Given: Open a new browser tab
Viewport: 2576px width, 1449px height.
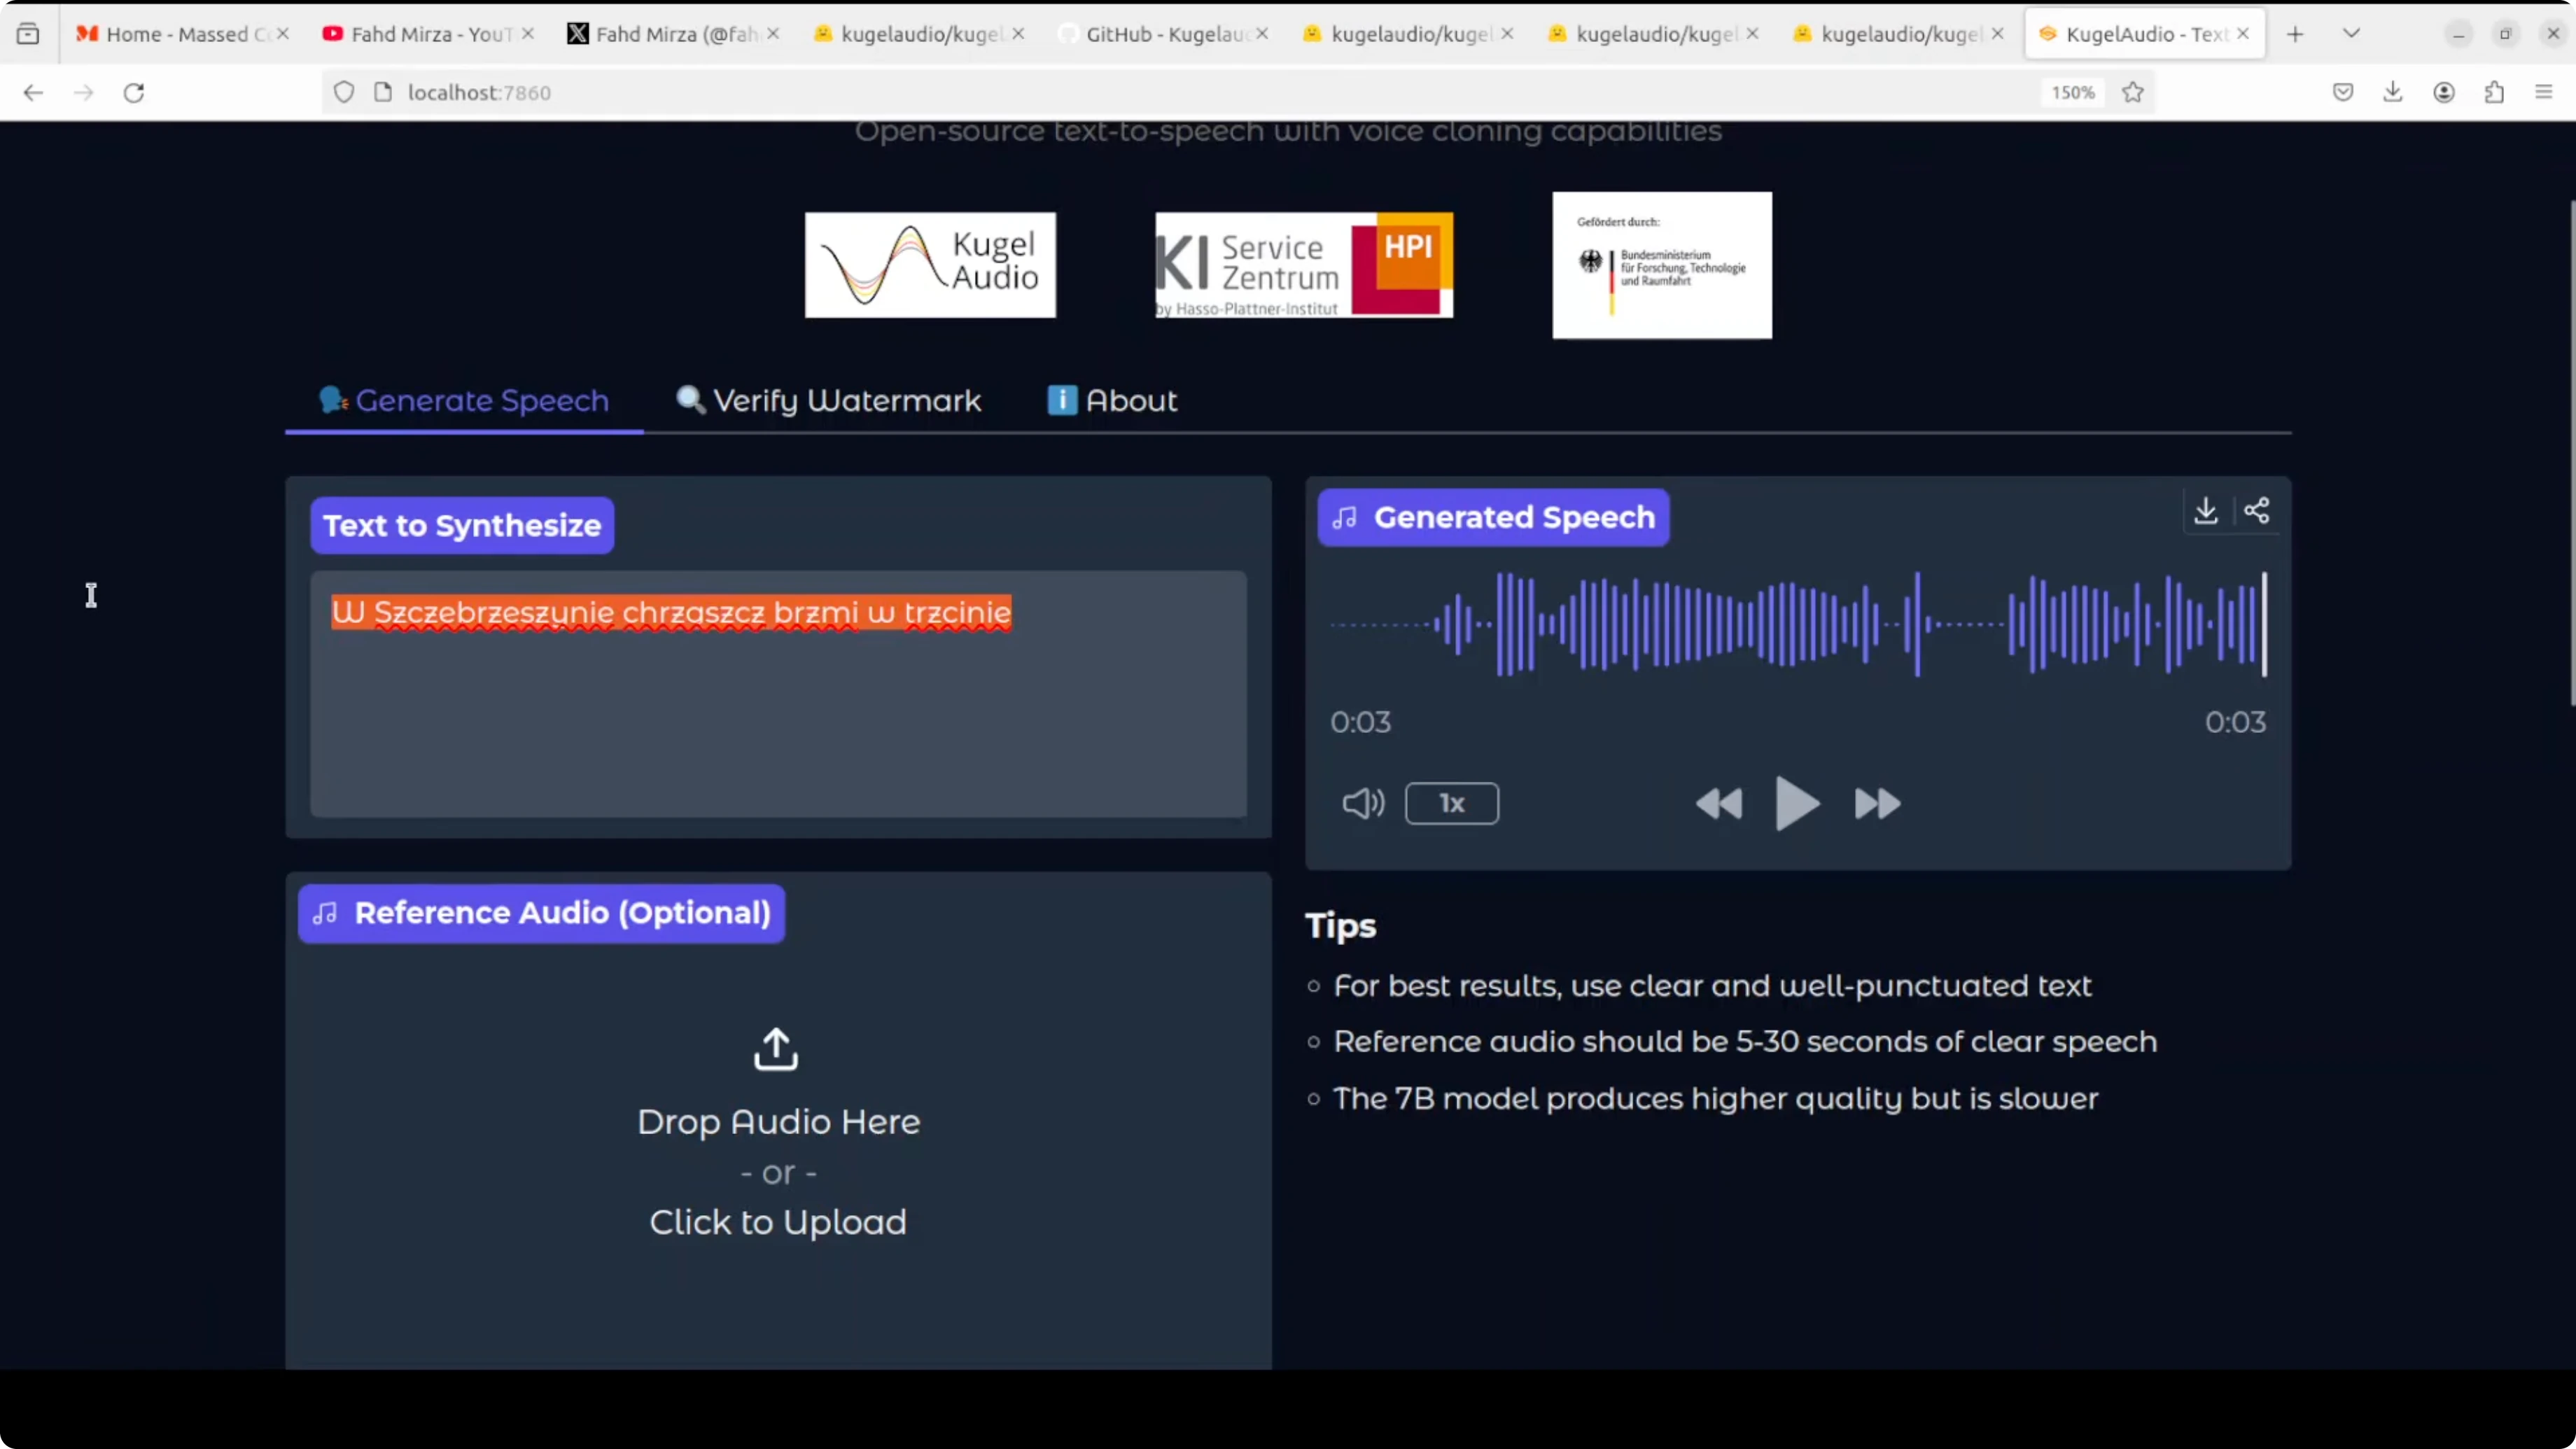Looking at the screenshot, I should [2295, 34].
